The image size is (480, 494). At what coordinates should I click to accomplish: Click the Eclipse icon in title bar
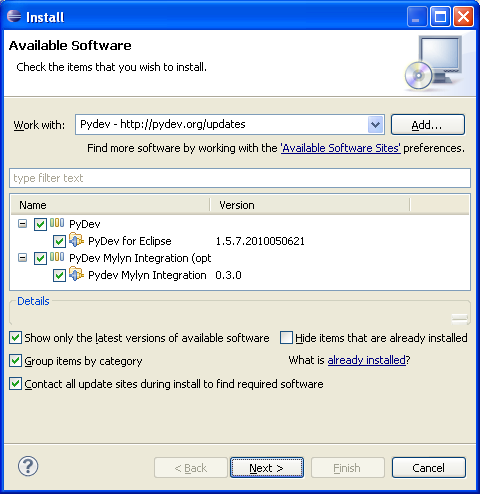point(14,16)
